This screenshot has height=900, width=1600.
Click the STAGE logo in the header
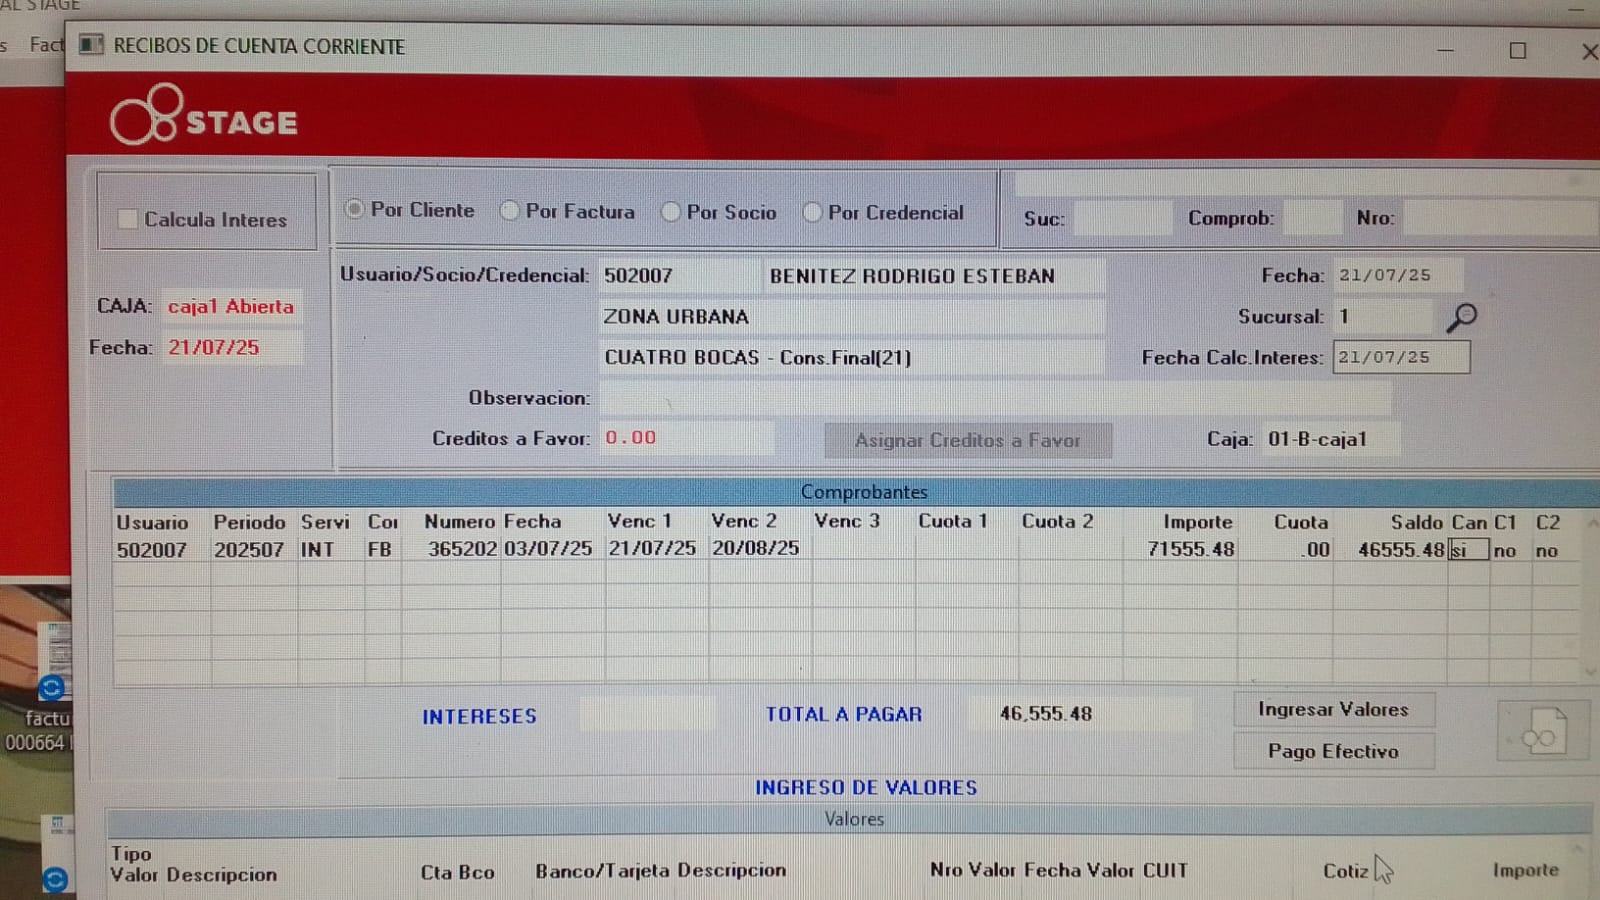[204, 117]
